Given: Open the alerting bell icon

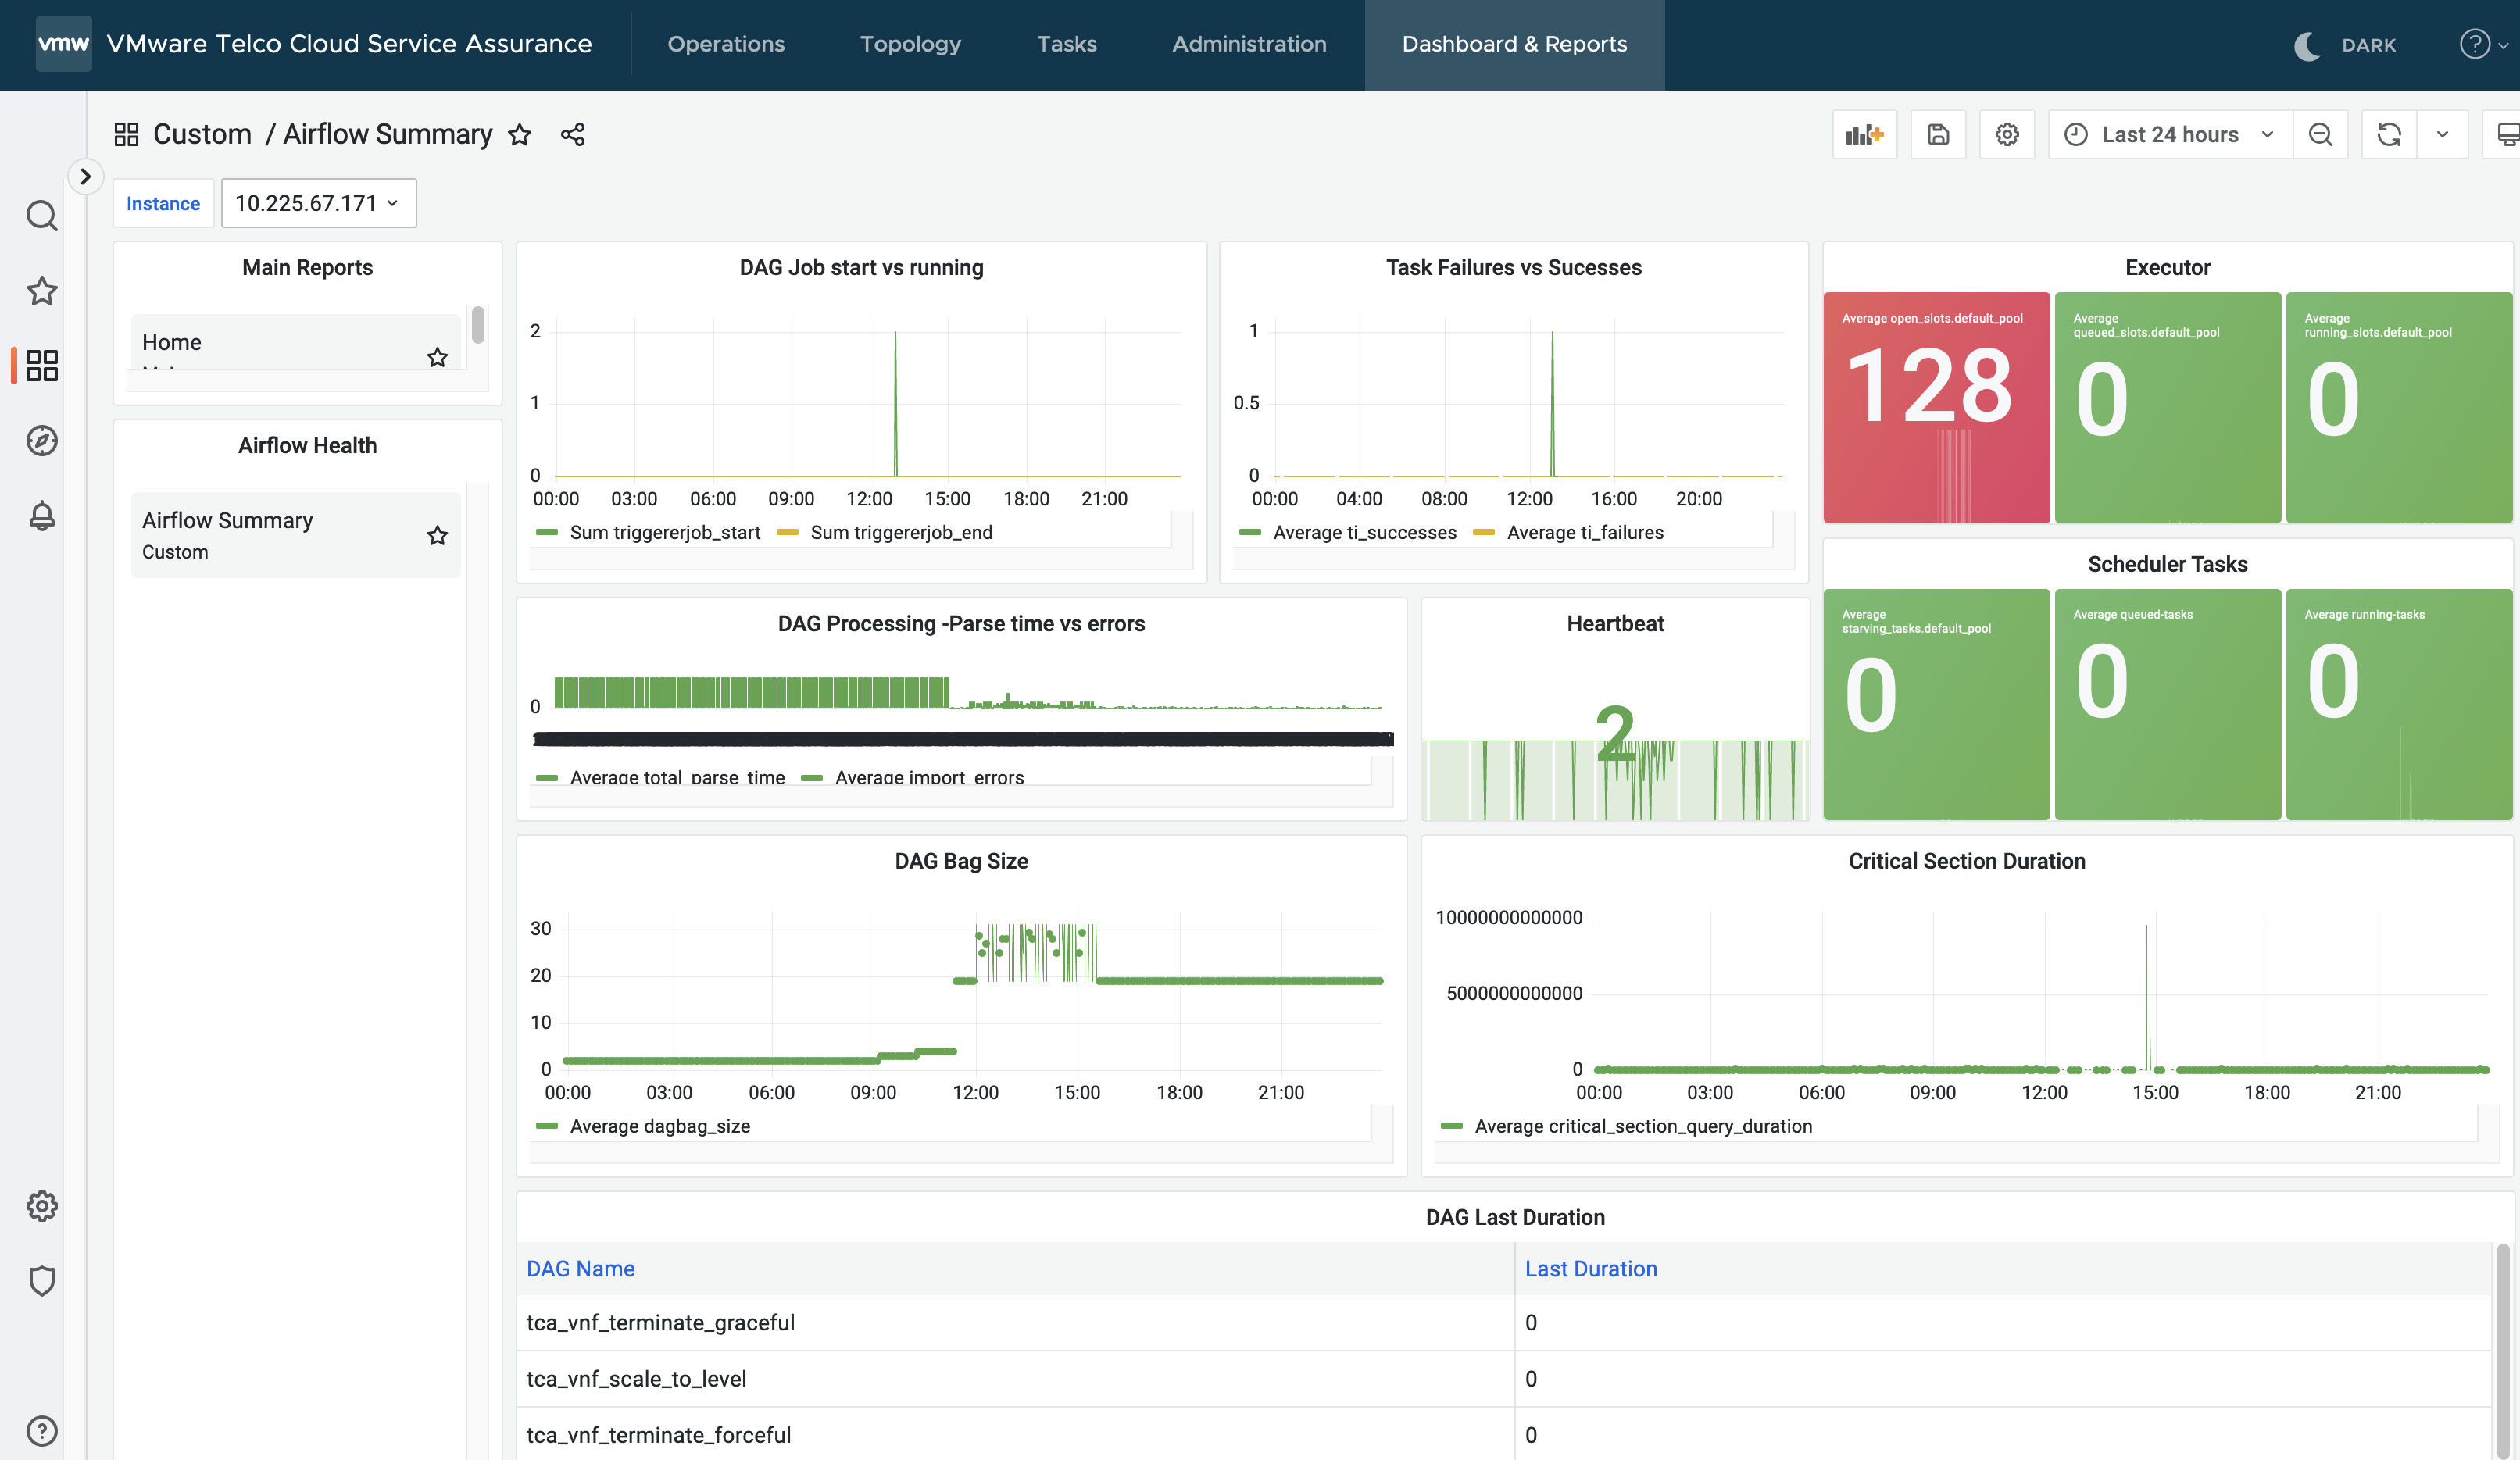Looking at the screenshot, I should (x=41, y=516).
